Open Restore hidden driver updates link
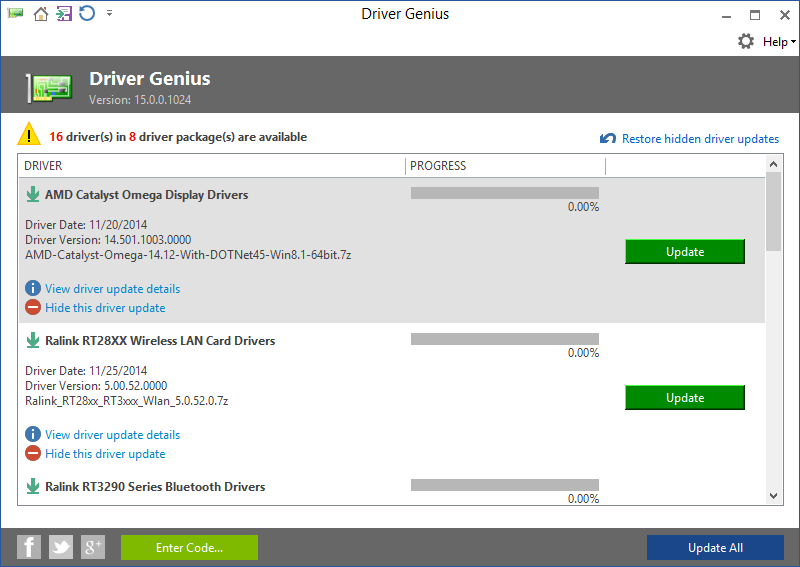The height and width of the screenshot is (567, 800). [700, 139]
